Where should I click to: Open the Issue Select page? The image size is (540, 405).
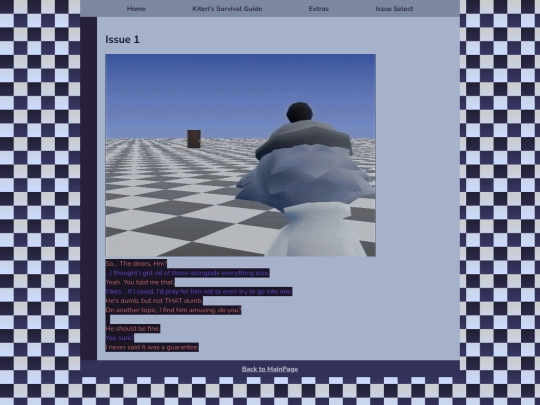(x=394, y=9)
